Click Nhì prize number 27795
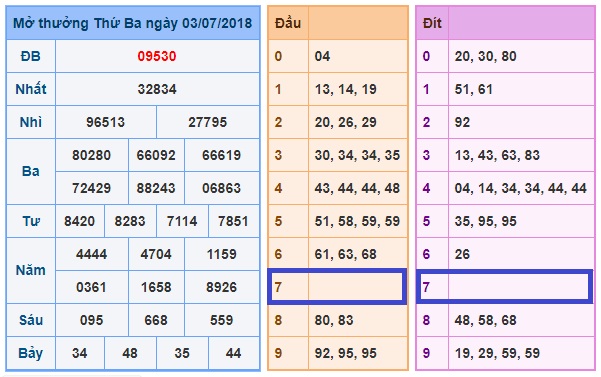The width and height of the screenshot is (601, 377). click(x=207, y=122)
